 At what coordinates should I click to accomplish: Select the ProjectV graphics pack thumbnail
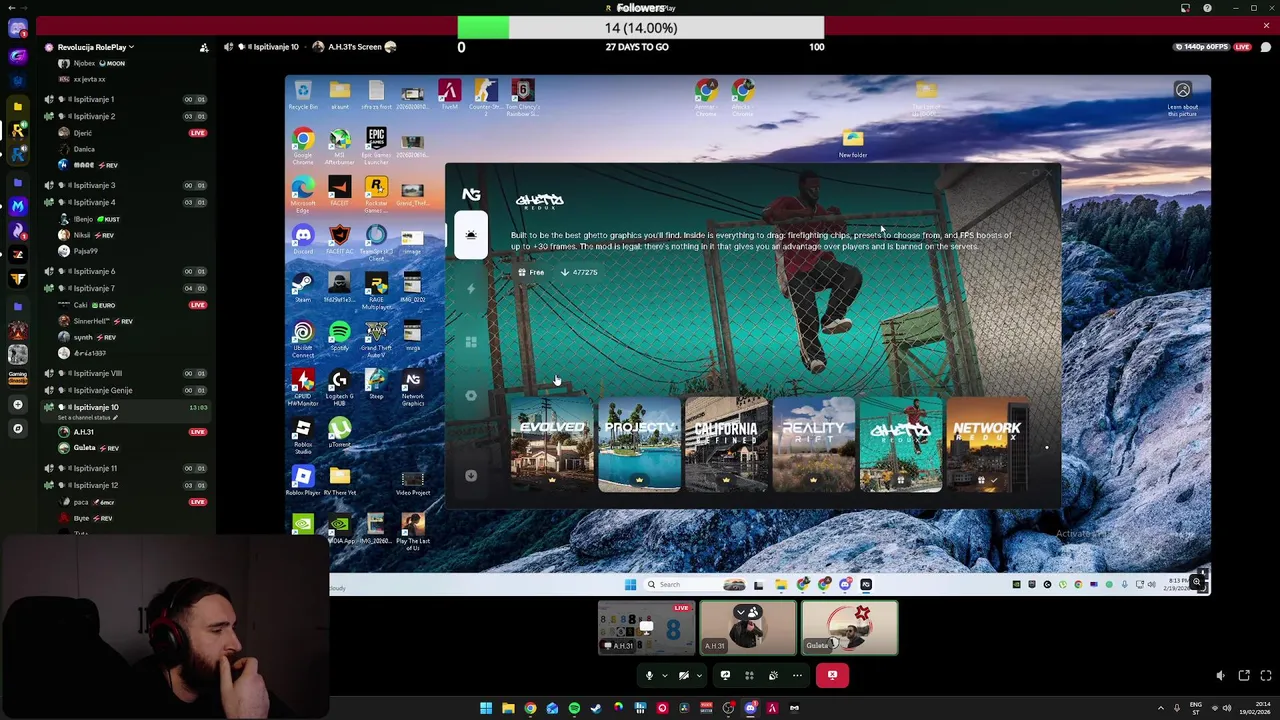[x=639, y=444]
